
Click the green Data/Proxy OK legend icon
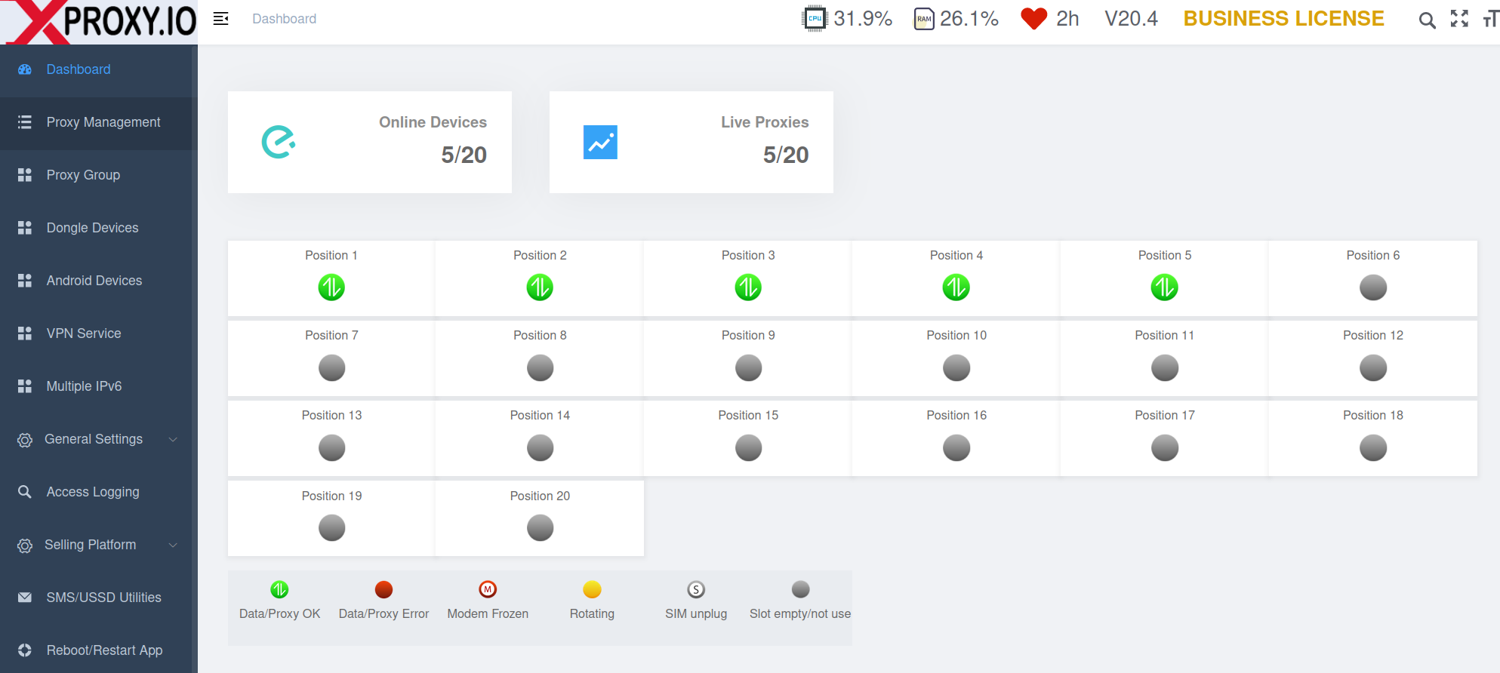click(280, 589)
